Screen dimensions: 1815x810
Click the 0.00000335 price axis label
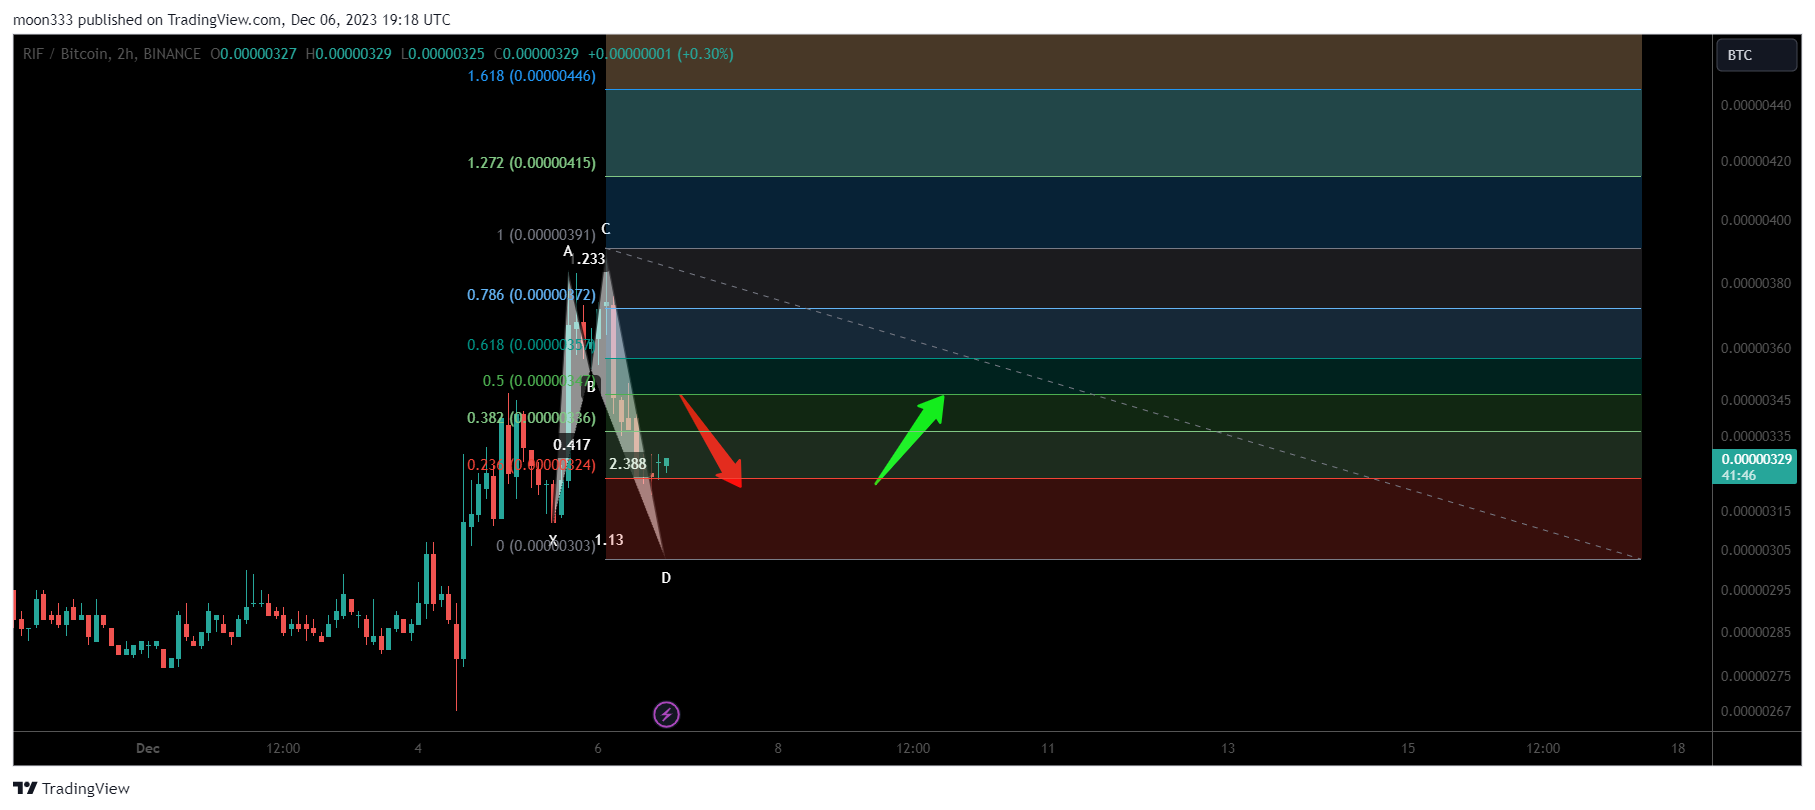coord(1756,436)
